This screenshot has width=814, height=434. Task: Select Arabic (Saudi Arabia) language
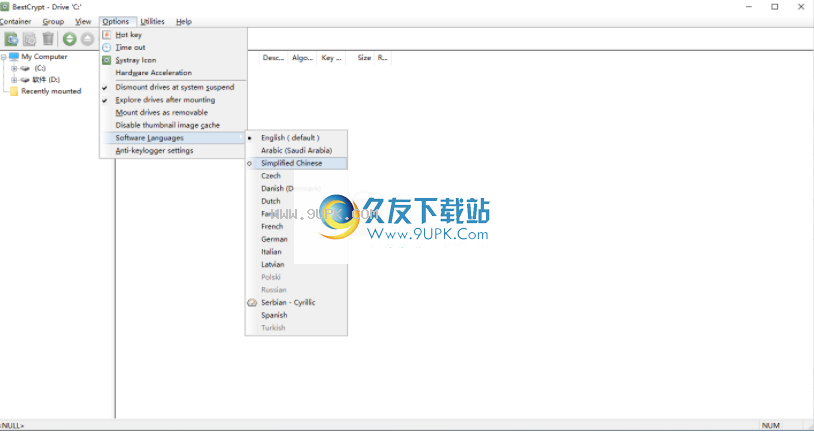click(x=296, y=151)
